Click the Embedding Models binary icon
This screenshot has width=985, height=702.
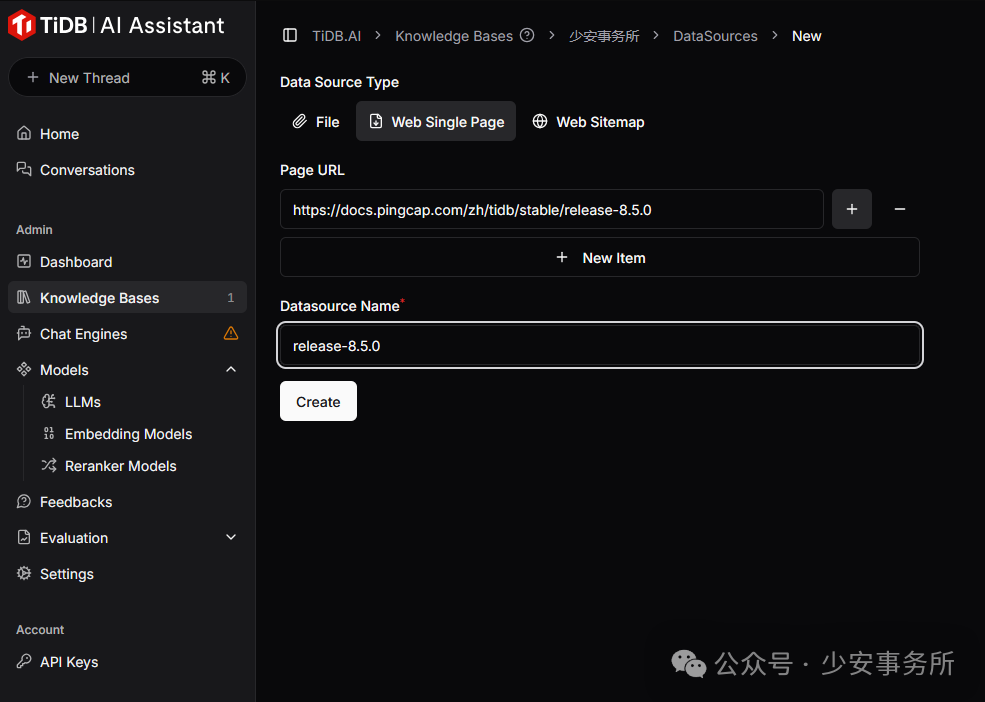[49, 433]
